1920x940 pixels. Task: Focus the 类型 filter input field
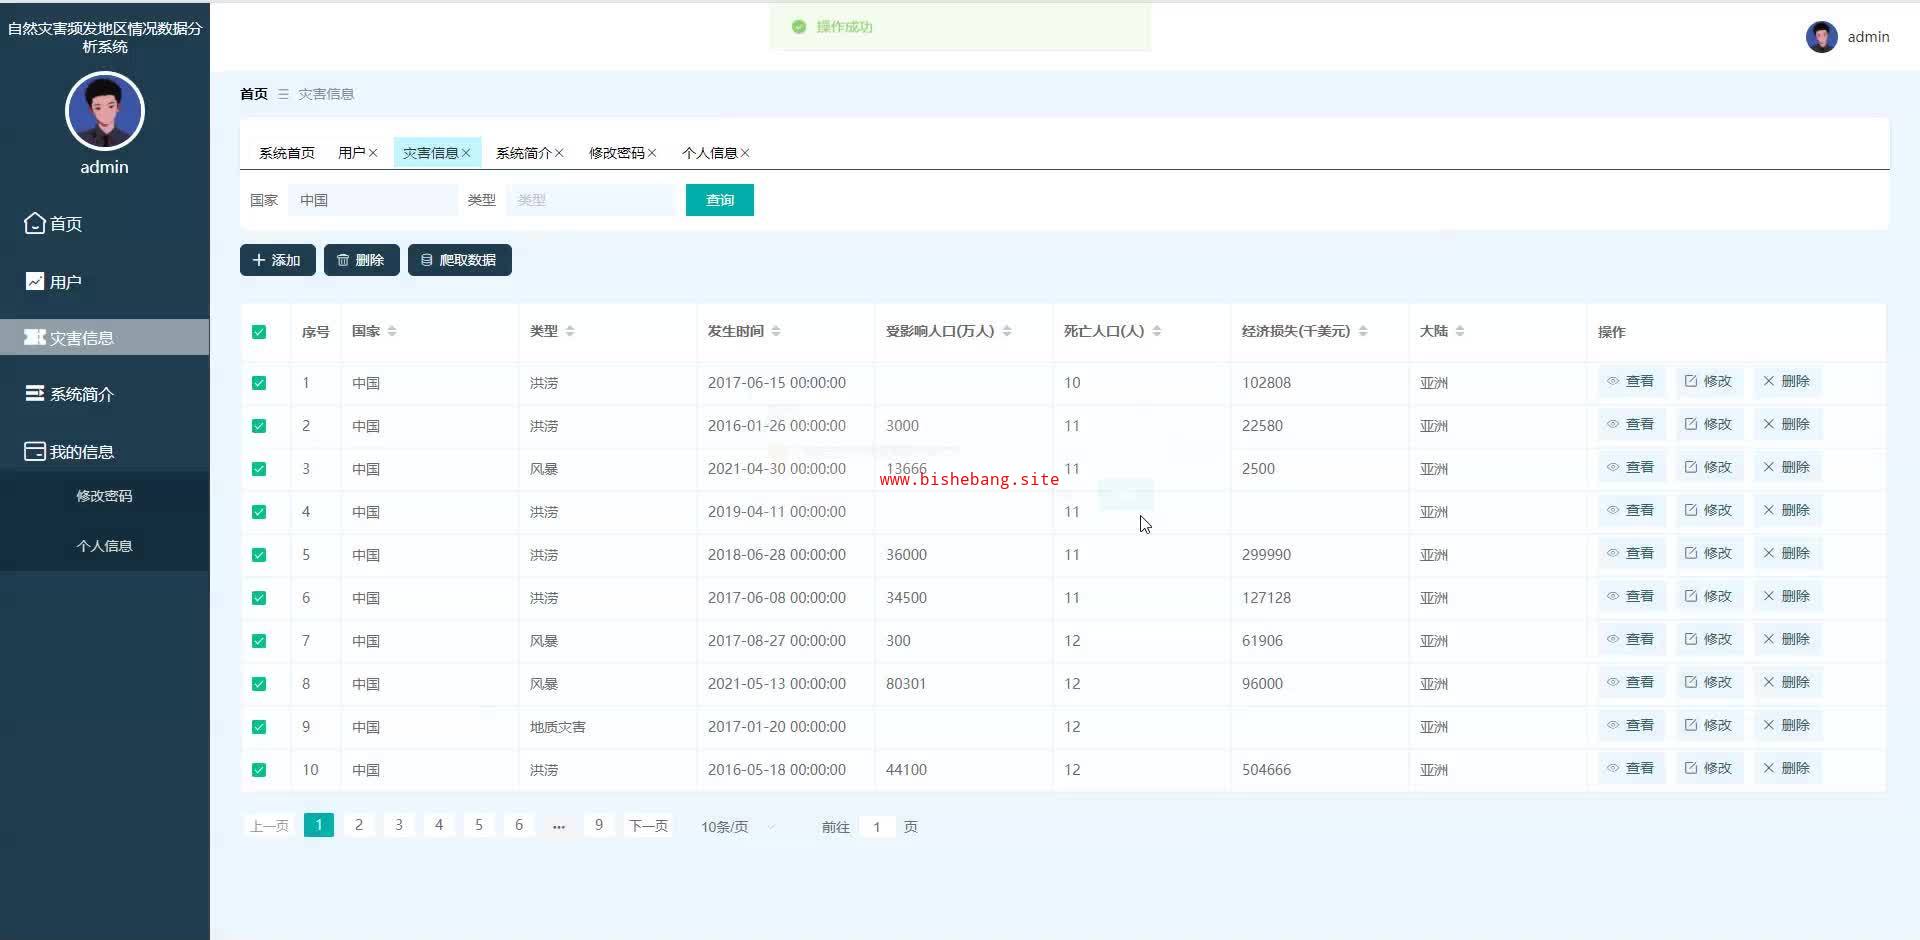click(590, 200)
